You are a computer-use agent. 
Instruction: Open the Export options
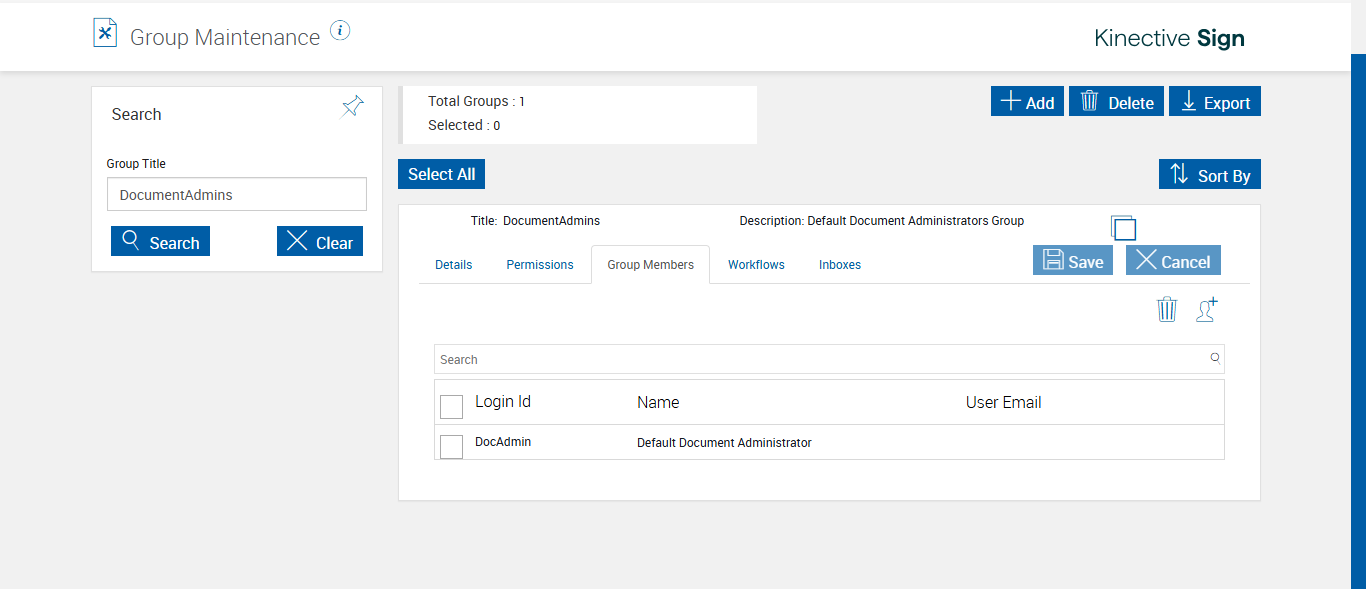[x=1214, y=102]
